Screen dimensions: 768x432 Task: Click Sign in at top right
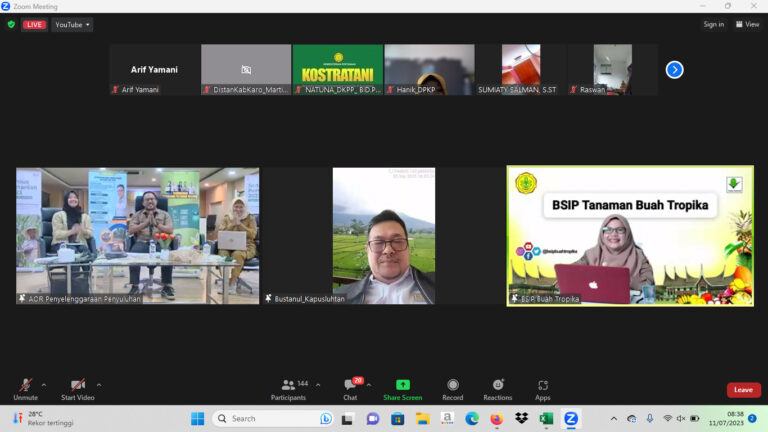click(x=714, y=24)
